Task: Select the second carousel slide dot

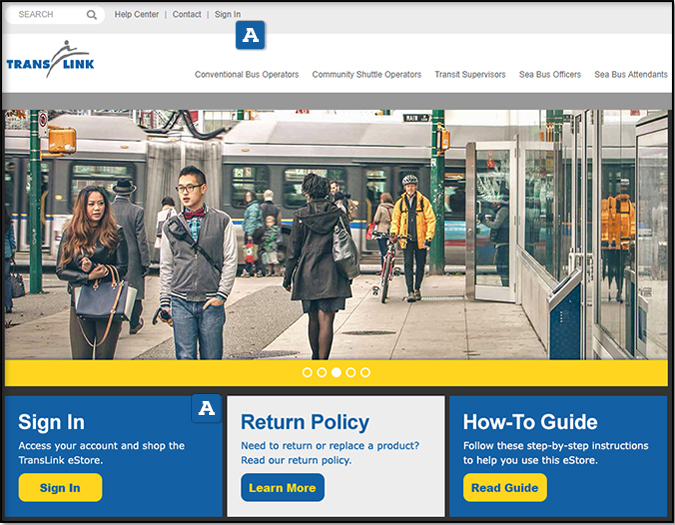Action: [322, 372]
